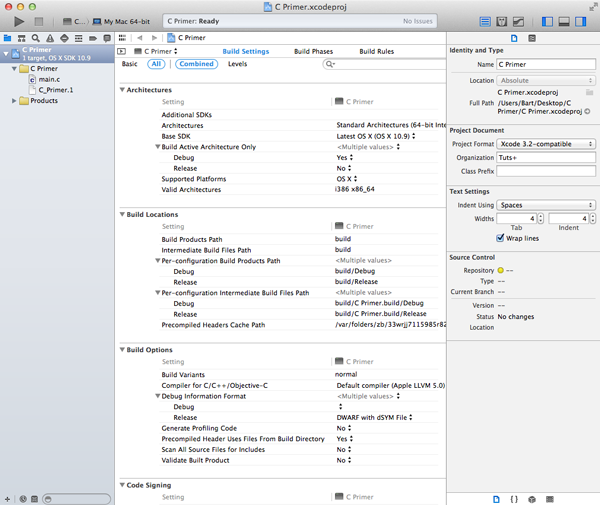
Task: Select main.c in the navigator
Action: click(x=49, y=79)
